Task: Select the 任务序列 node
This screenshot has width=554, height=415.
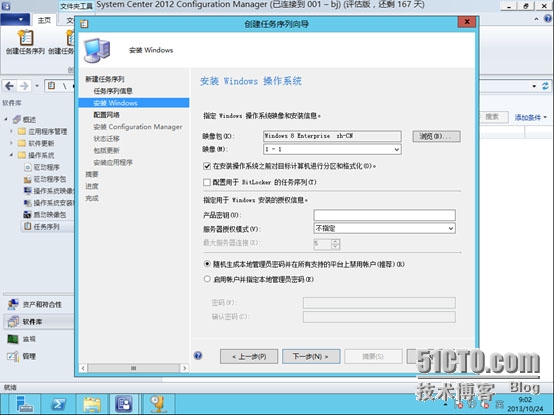Action: (x=42, y=226)
